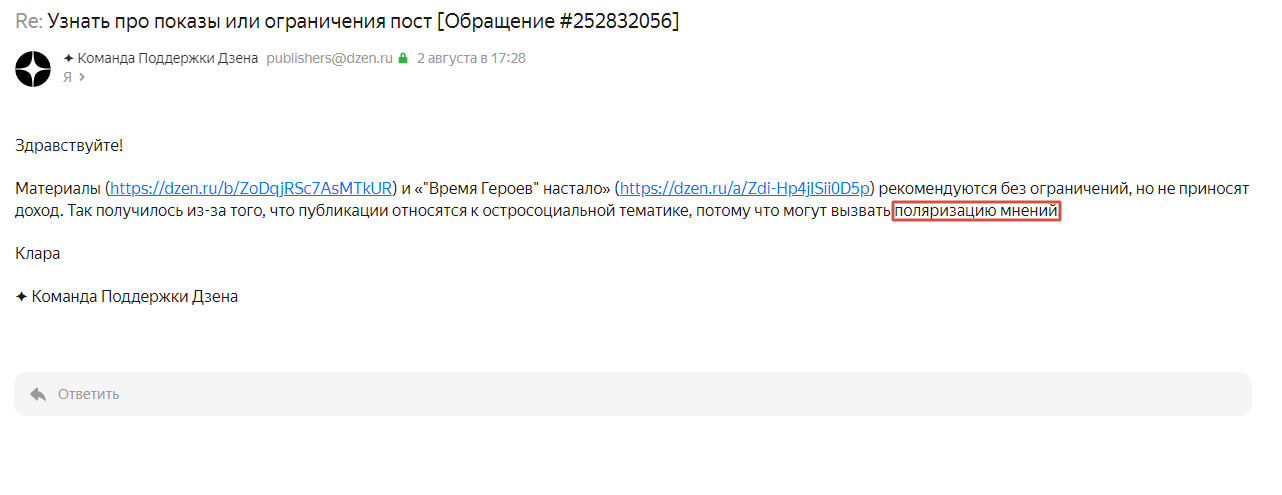Image resolution: width=1282 pixels, height=495 pixels.
Task: Click the signature name "Клара"
Action: click(x=38, y=253)
